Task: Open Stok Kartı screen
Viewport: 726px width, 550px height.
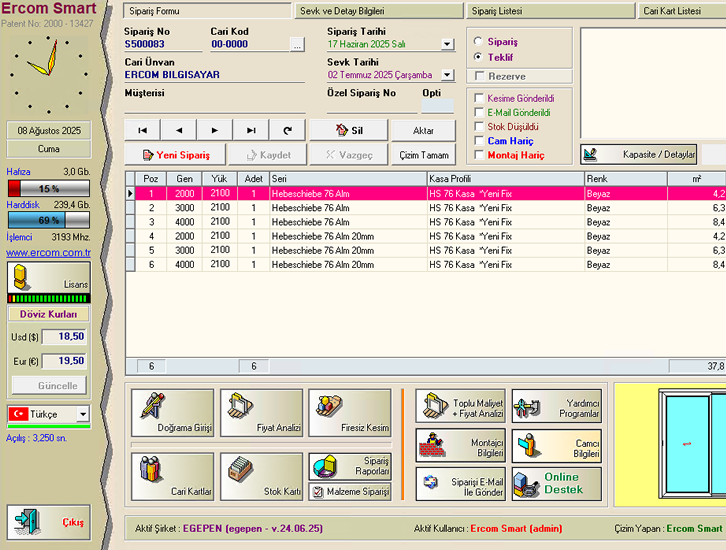Action: tap(260, 476)
